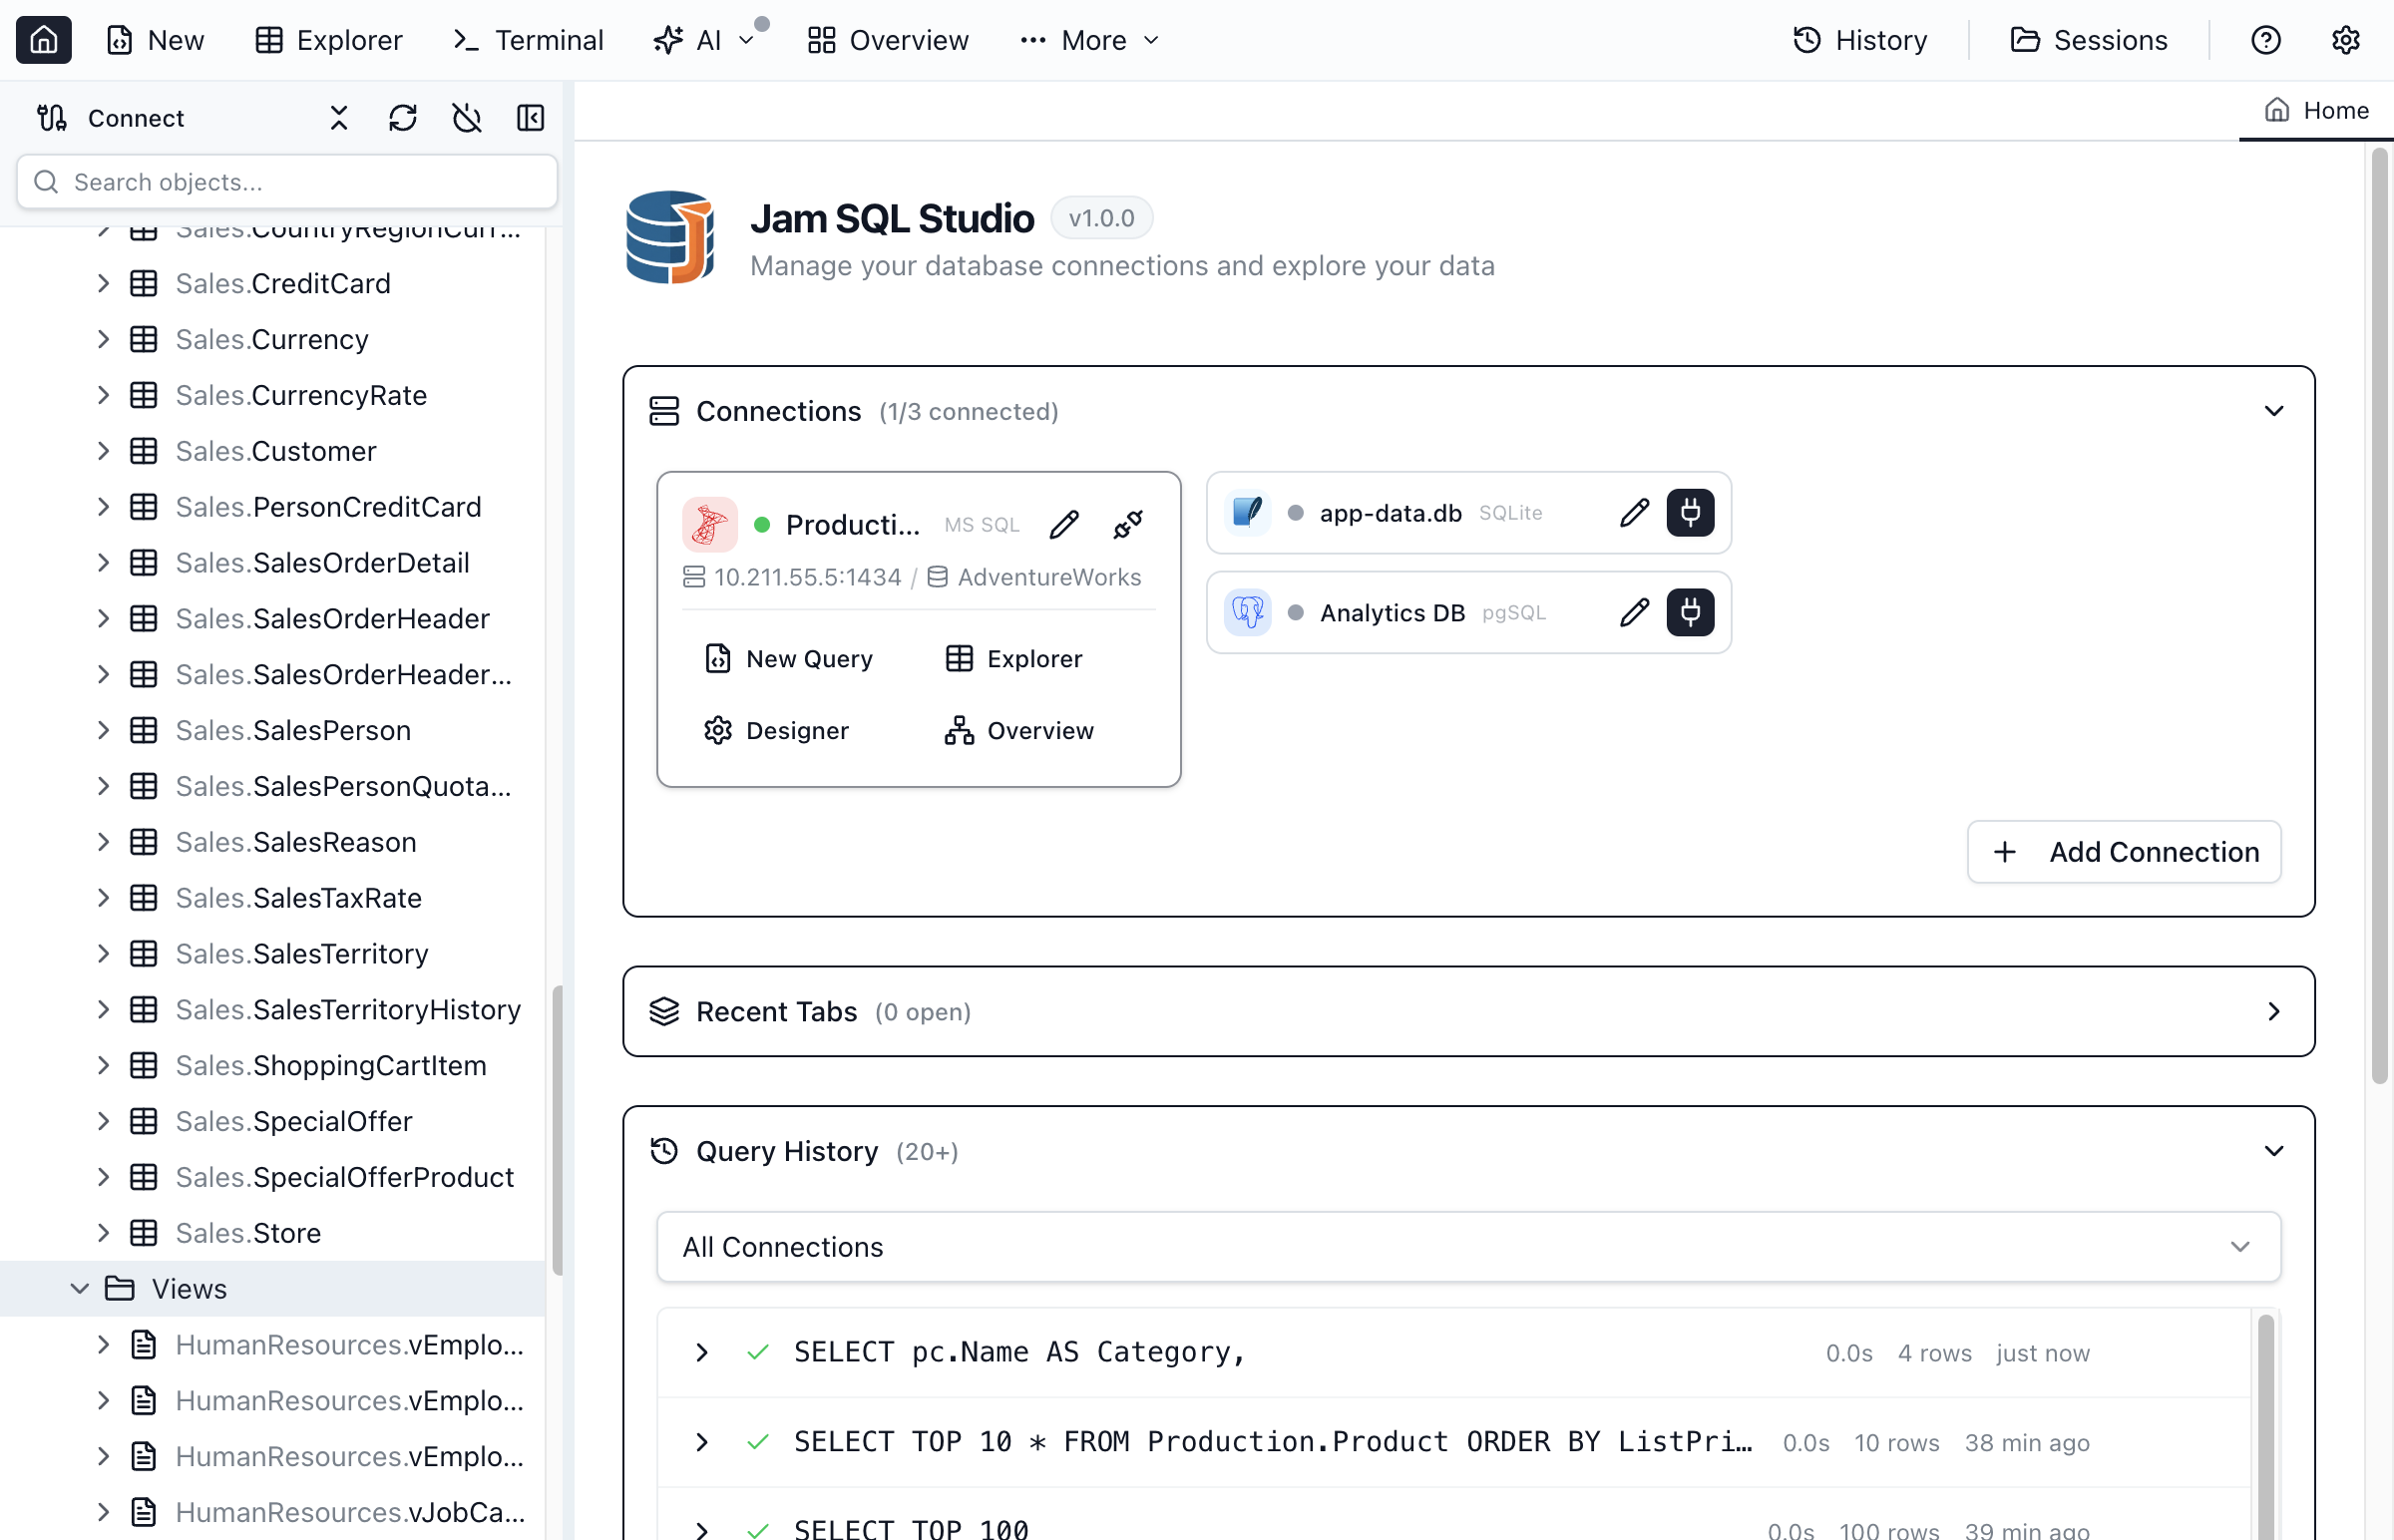2394x1540 pixels.
Task: Click the refresh icon in Connect panel
Action: click(x=402, y=118)
